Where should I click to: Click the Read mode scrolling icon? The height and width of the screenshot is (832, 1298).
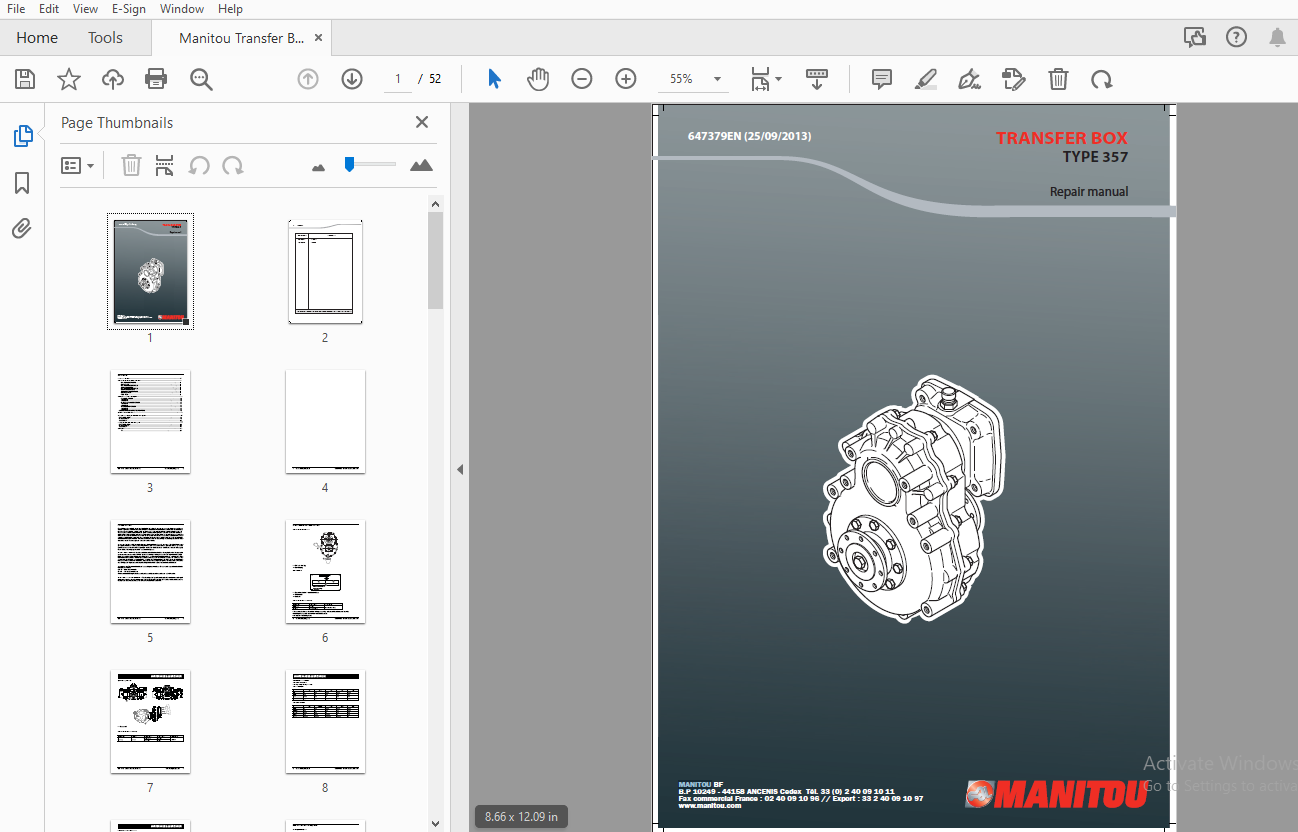(x=817, y=79)
